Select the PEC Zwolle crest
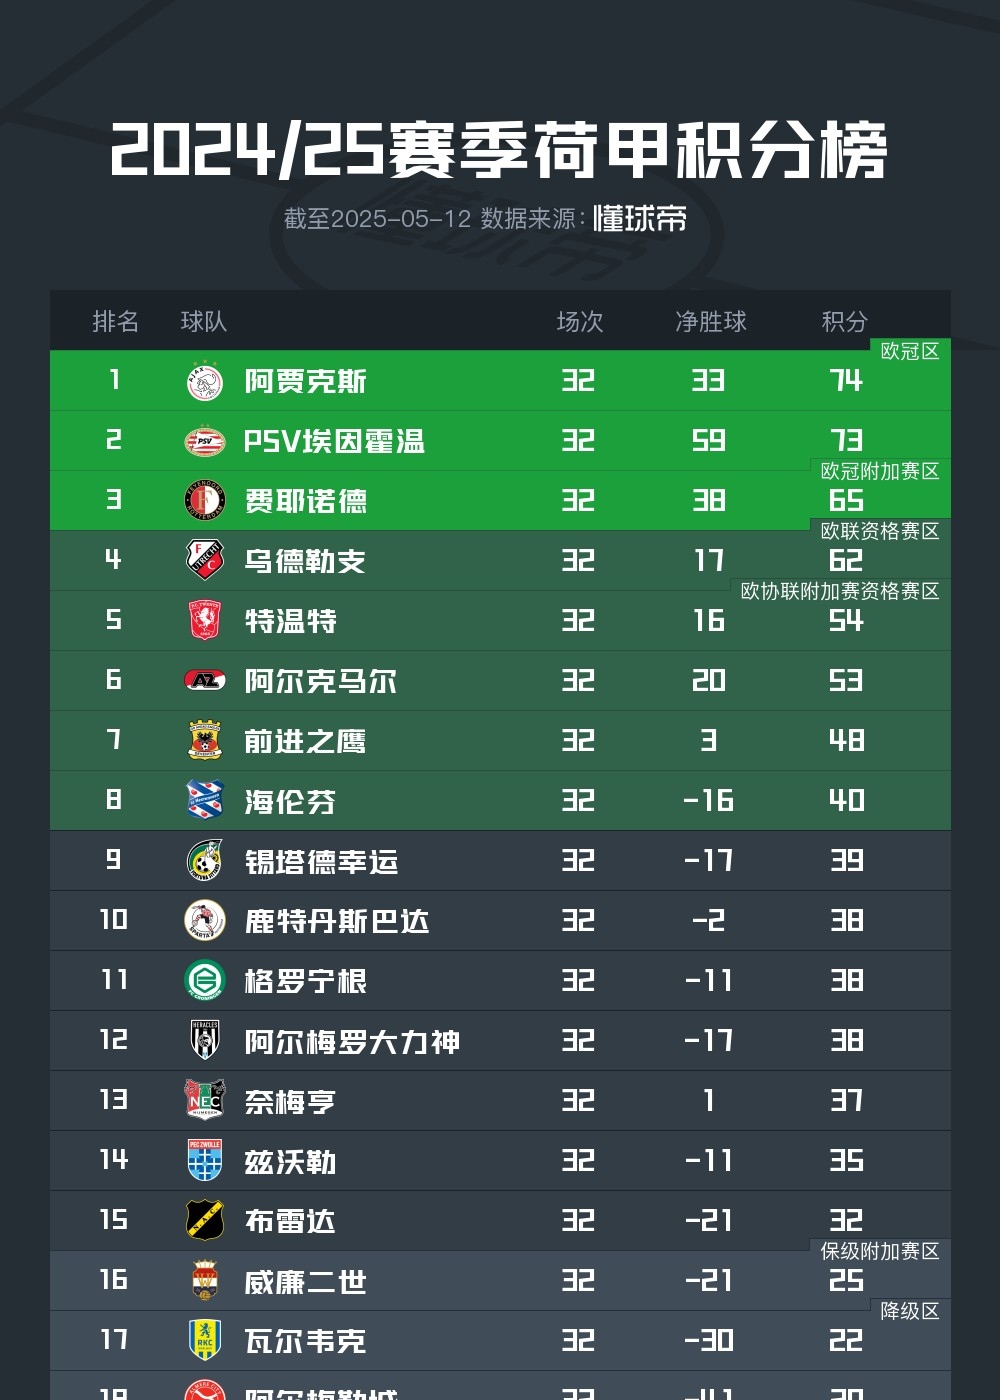Screen dimensions: 1000x1400 205,1160
